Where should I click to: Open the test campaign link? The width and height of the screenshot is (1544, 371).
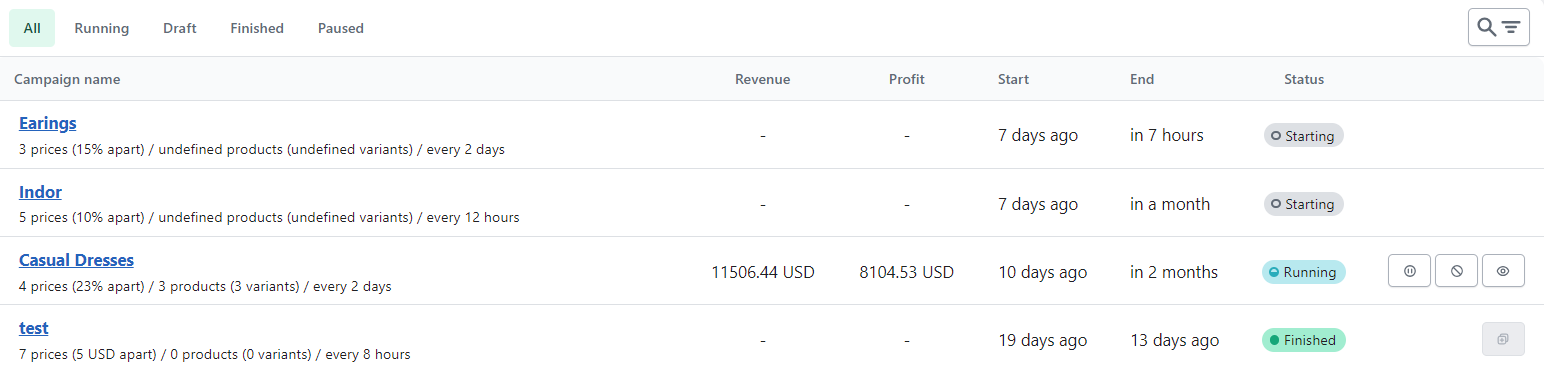[34, 327]
